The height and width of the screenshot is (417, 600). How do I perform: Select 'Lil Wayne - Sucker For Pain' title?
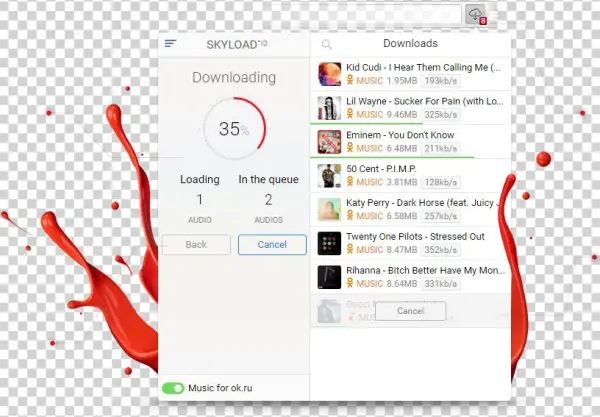click(425, 101)
